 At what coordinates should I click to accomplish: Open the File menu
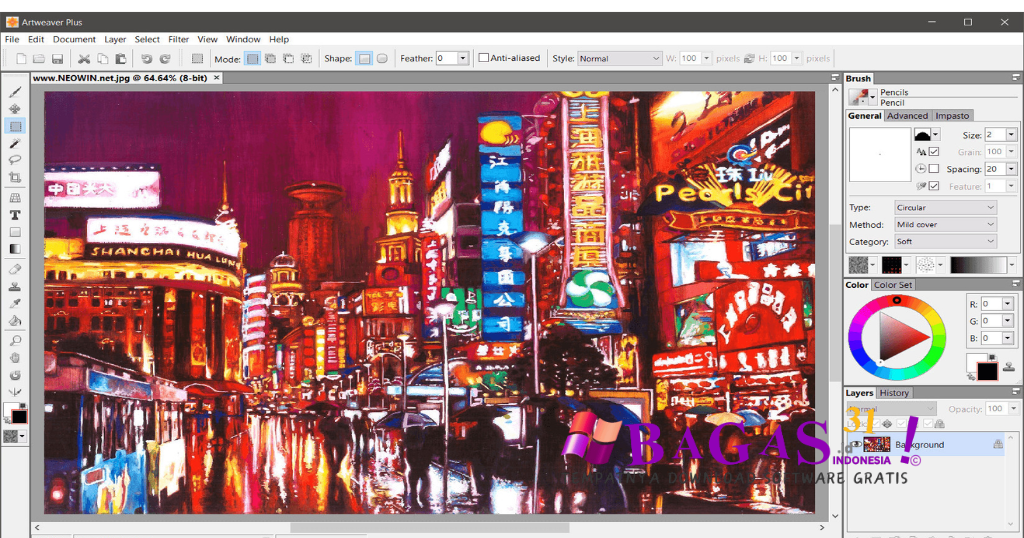pos(12,39)
